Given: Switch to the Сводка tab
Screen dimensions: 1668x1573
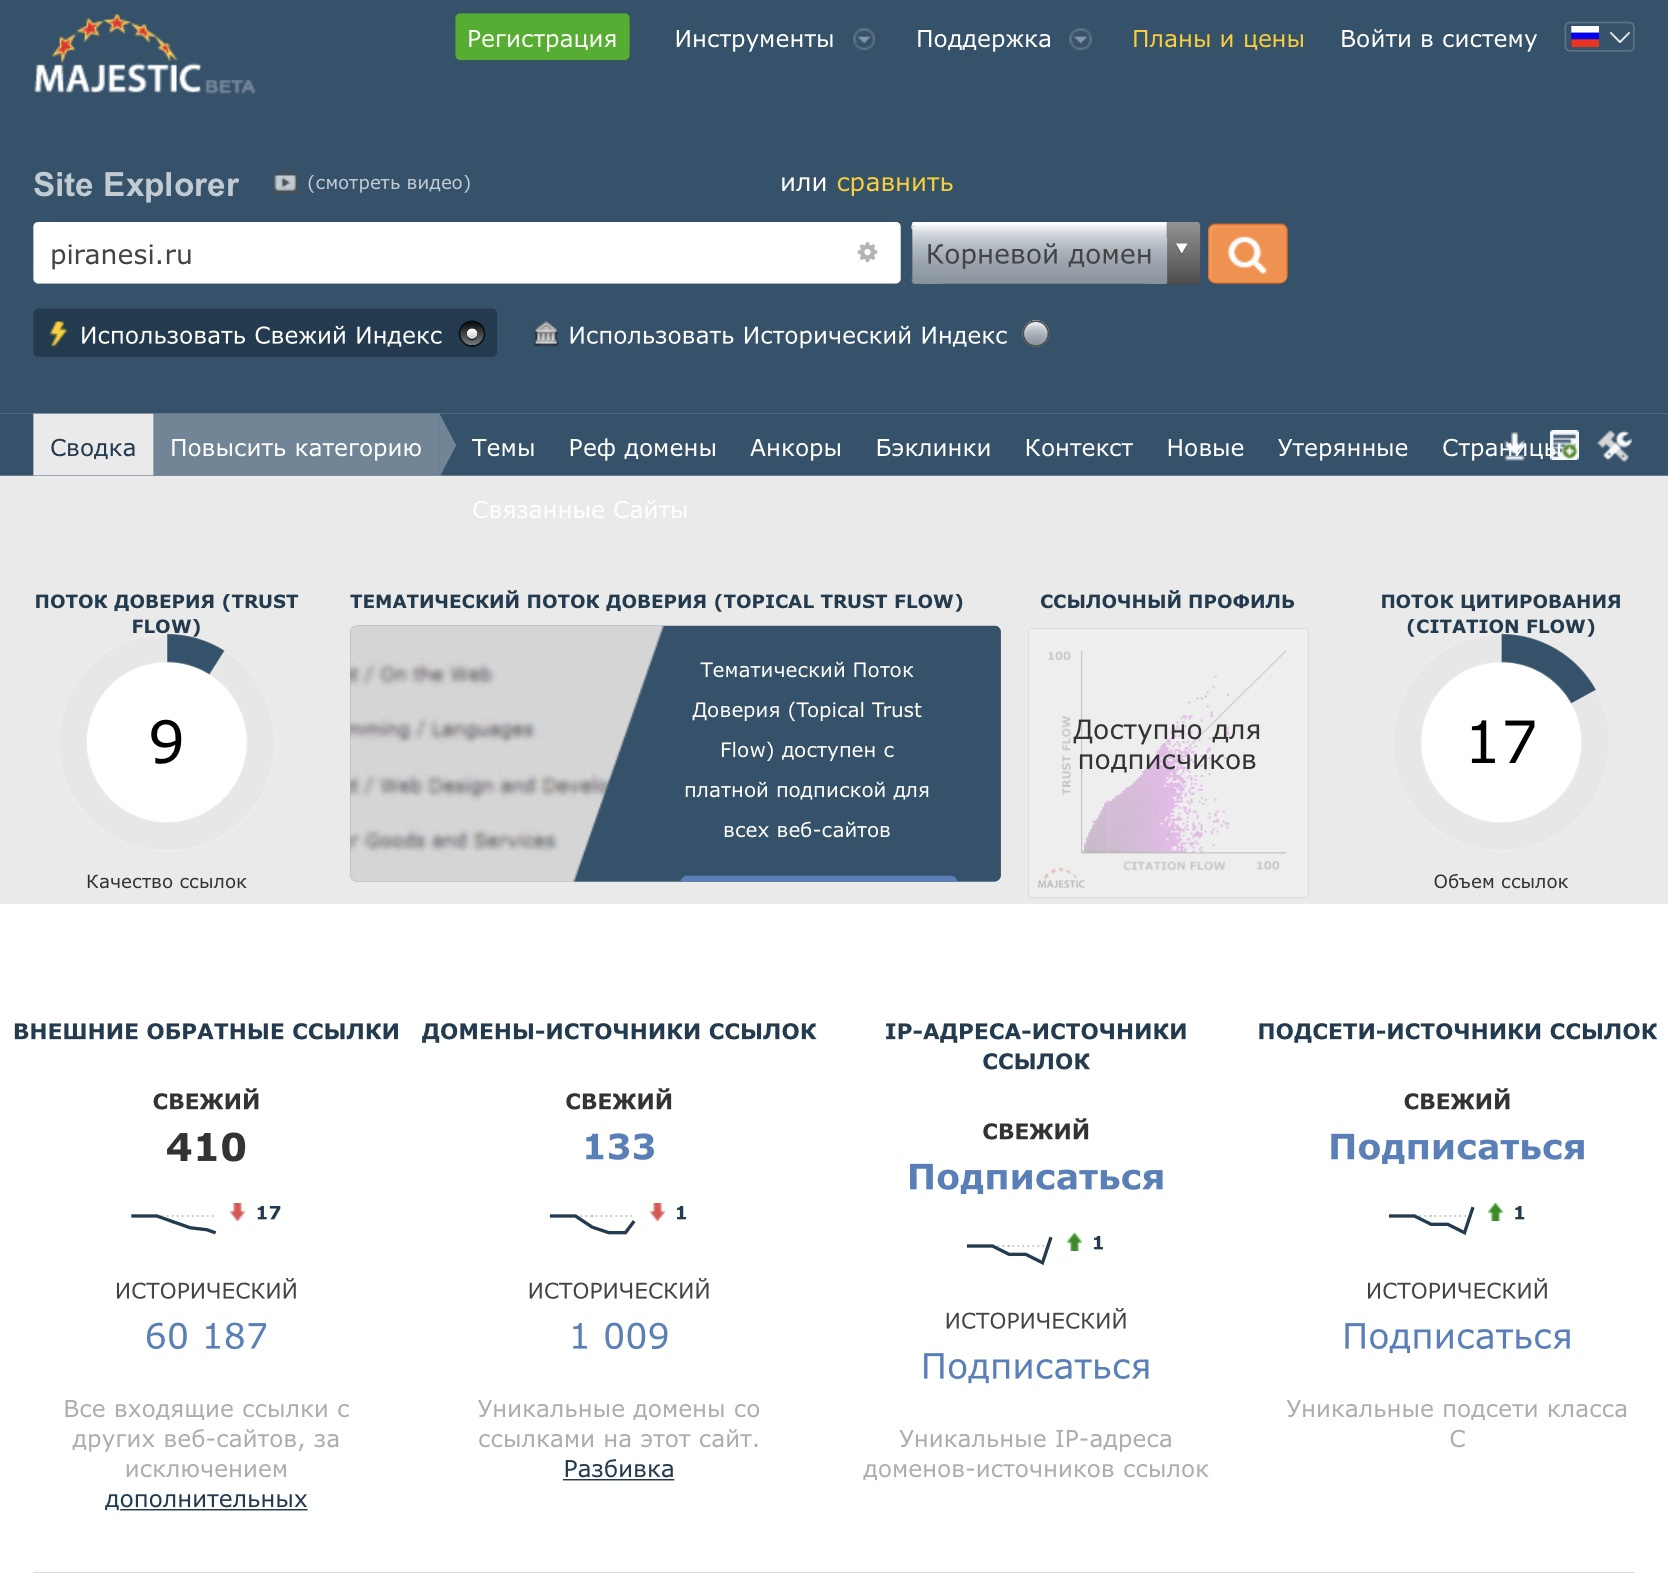Looking at the screenshot, I should [93, 447].
